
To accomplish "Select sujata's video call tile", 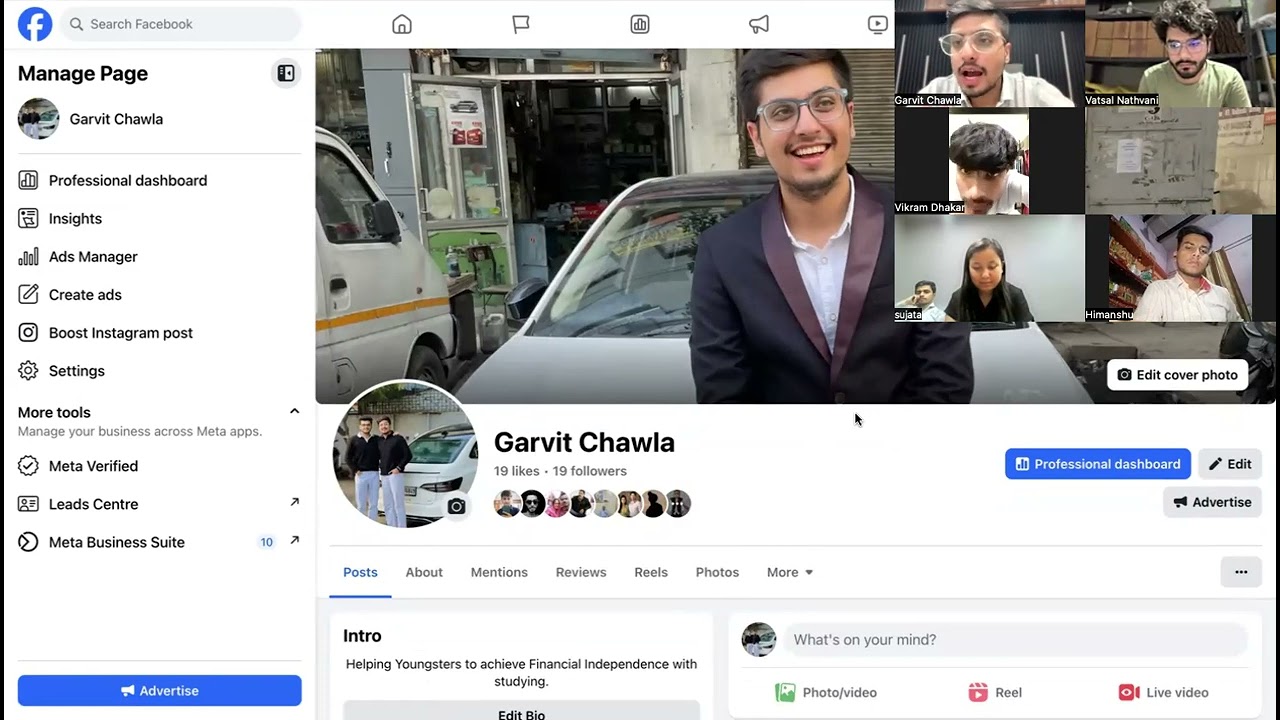I will (x=989, y=269).
